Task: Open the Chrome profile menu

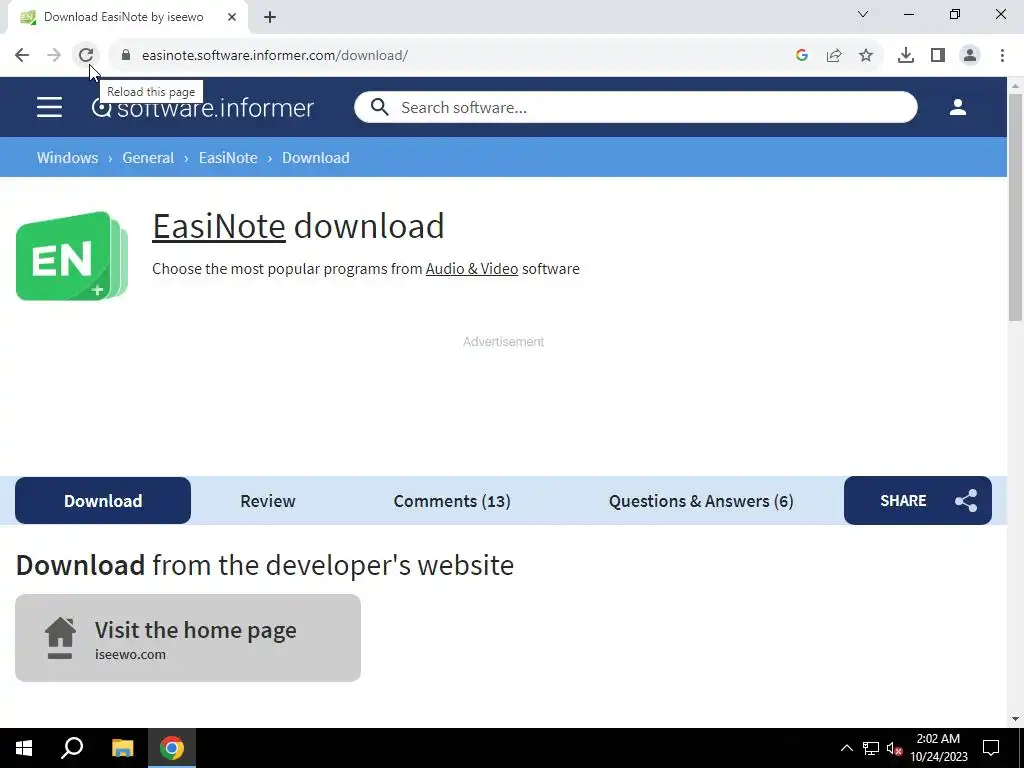Action: coord(970,56)
